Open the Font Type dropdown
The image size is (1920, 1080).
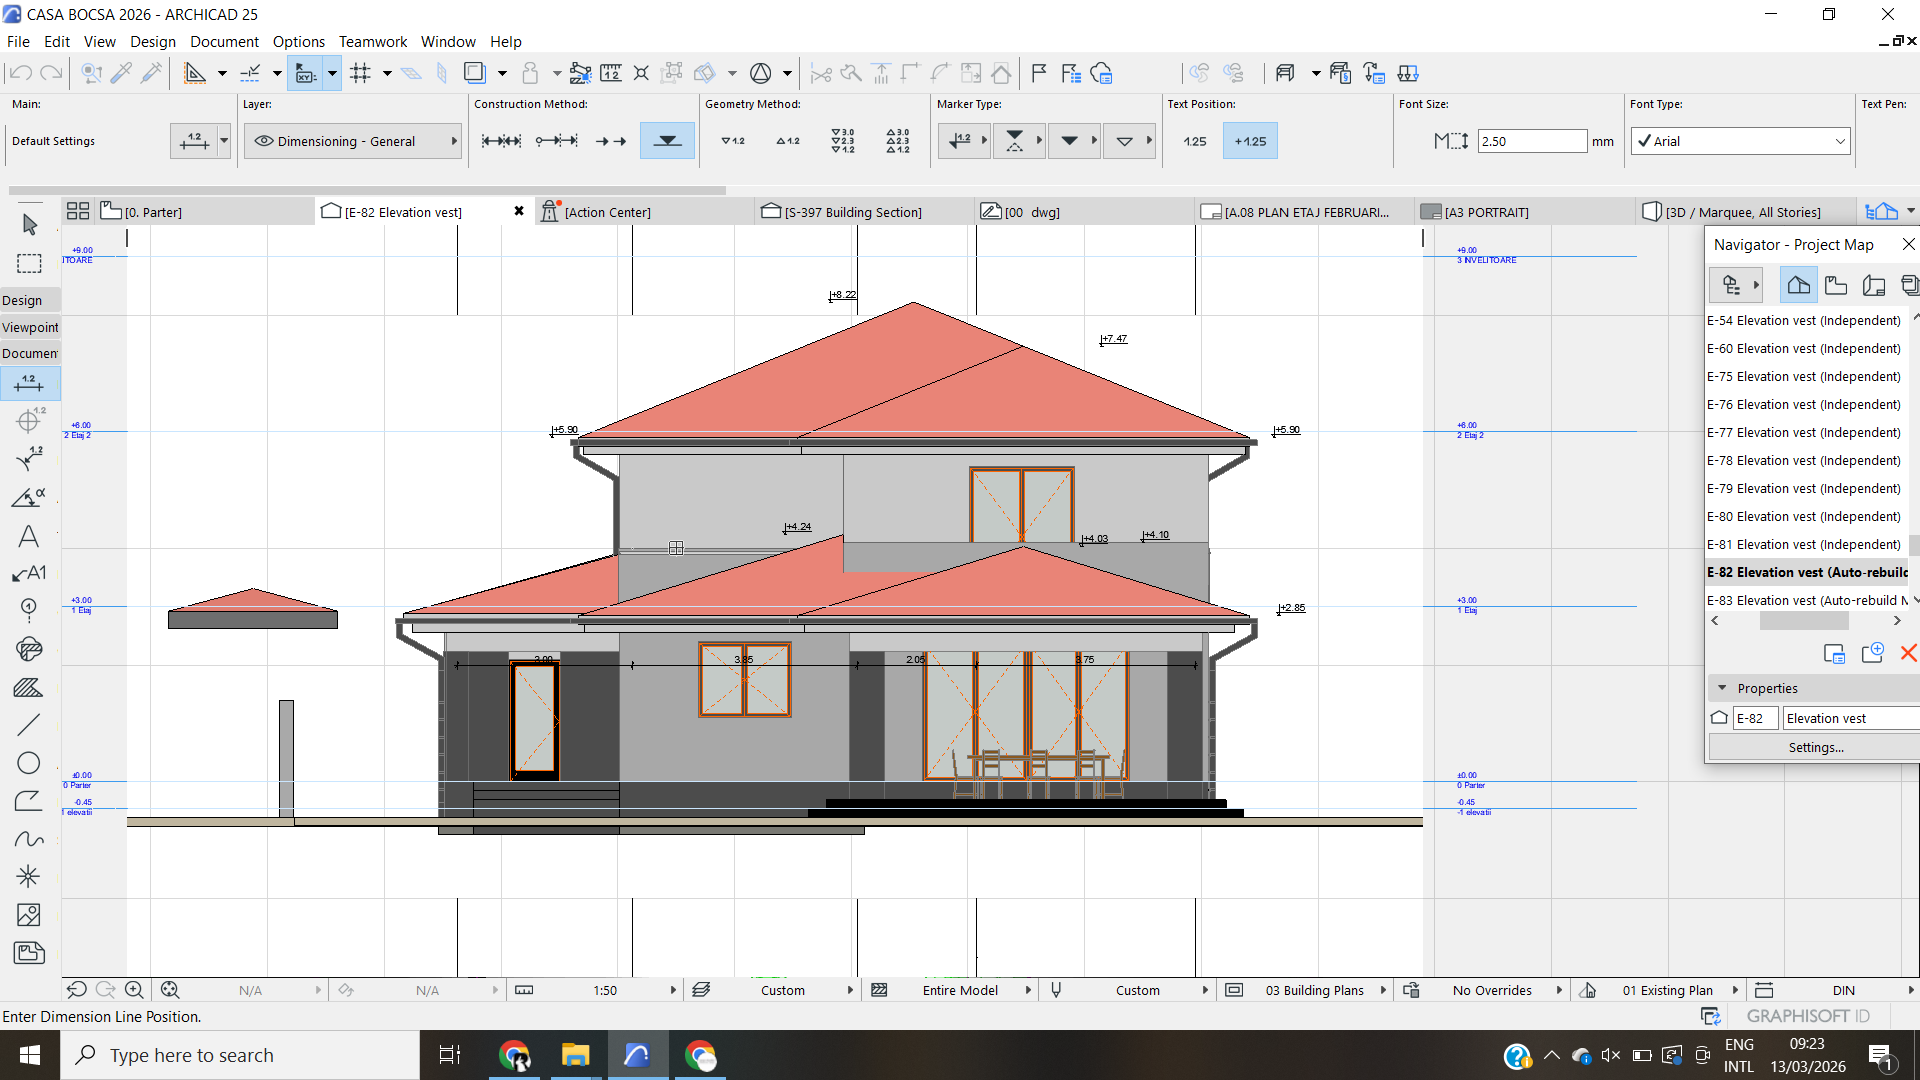tap(1740, 141)
